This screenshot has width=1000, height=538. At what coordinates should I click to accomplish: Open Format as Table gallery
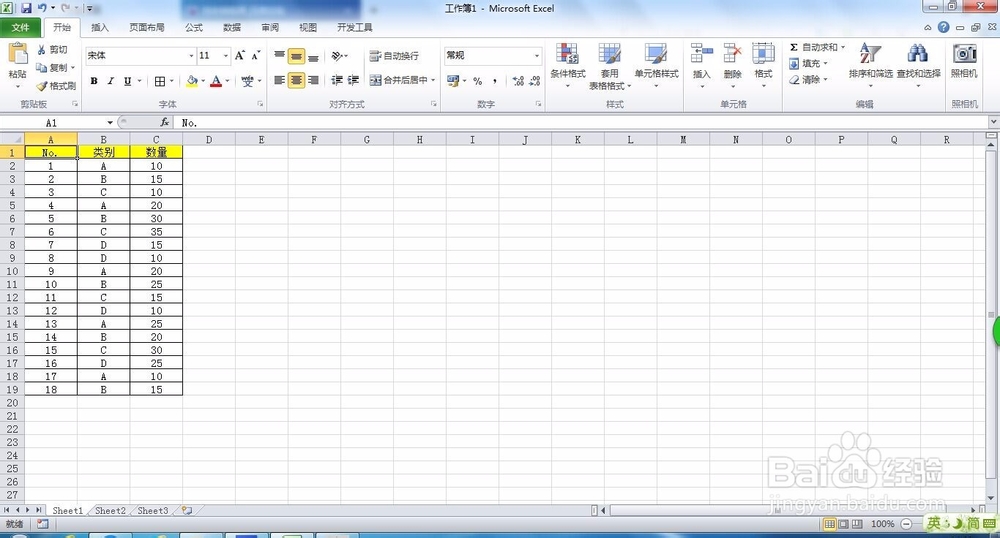pos(610,66)
